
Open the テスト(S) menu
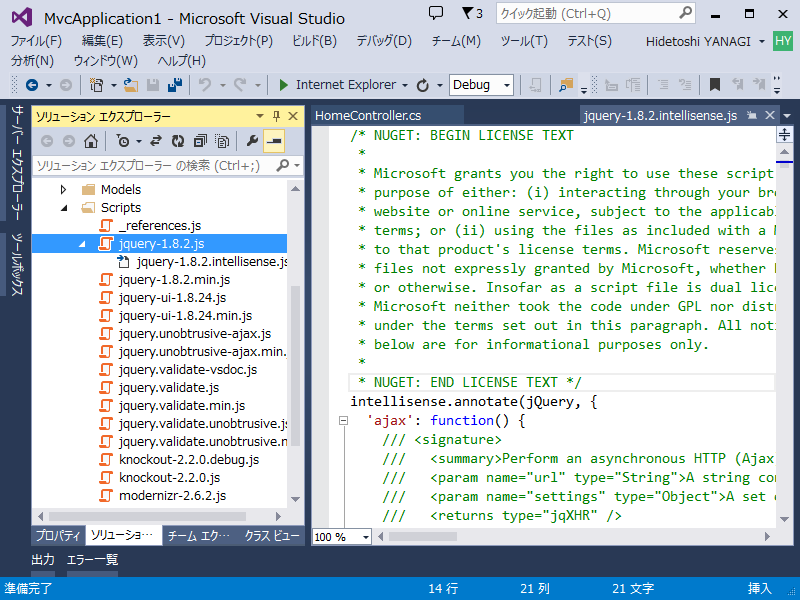(x=589, y=41)
